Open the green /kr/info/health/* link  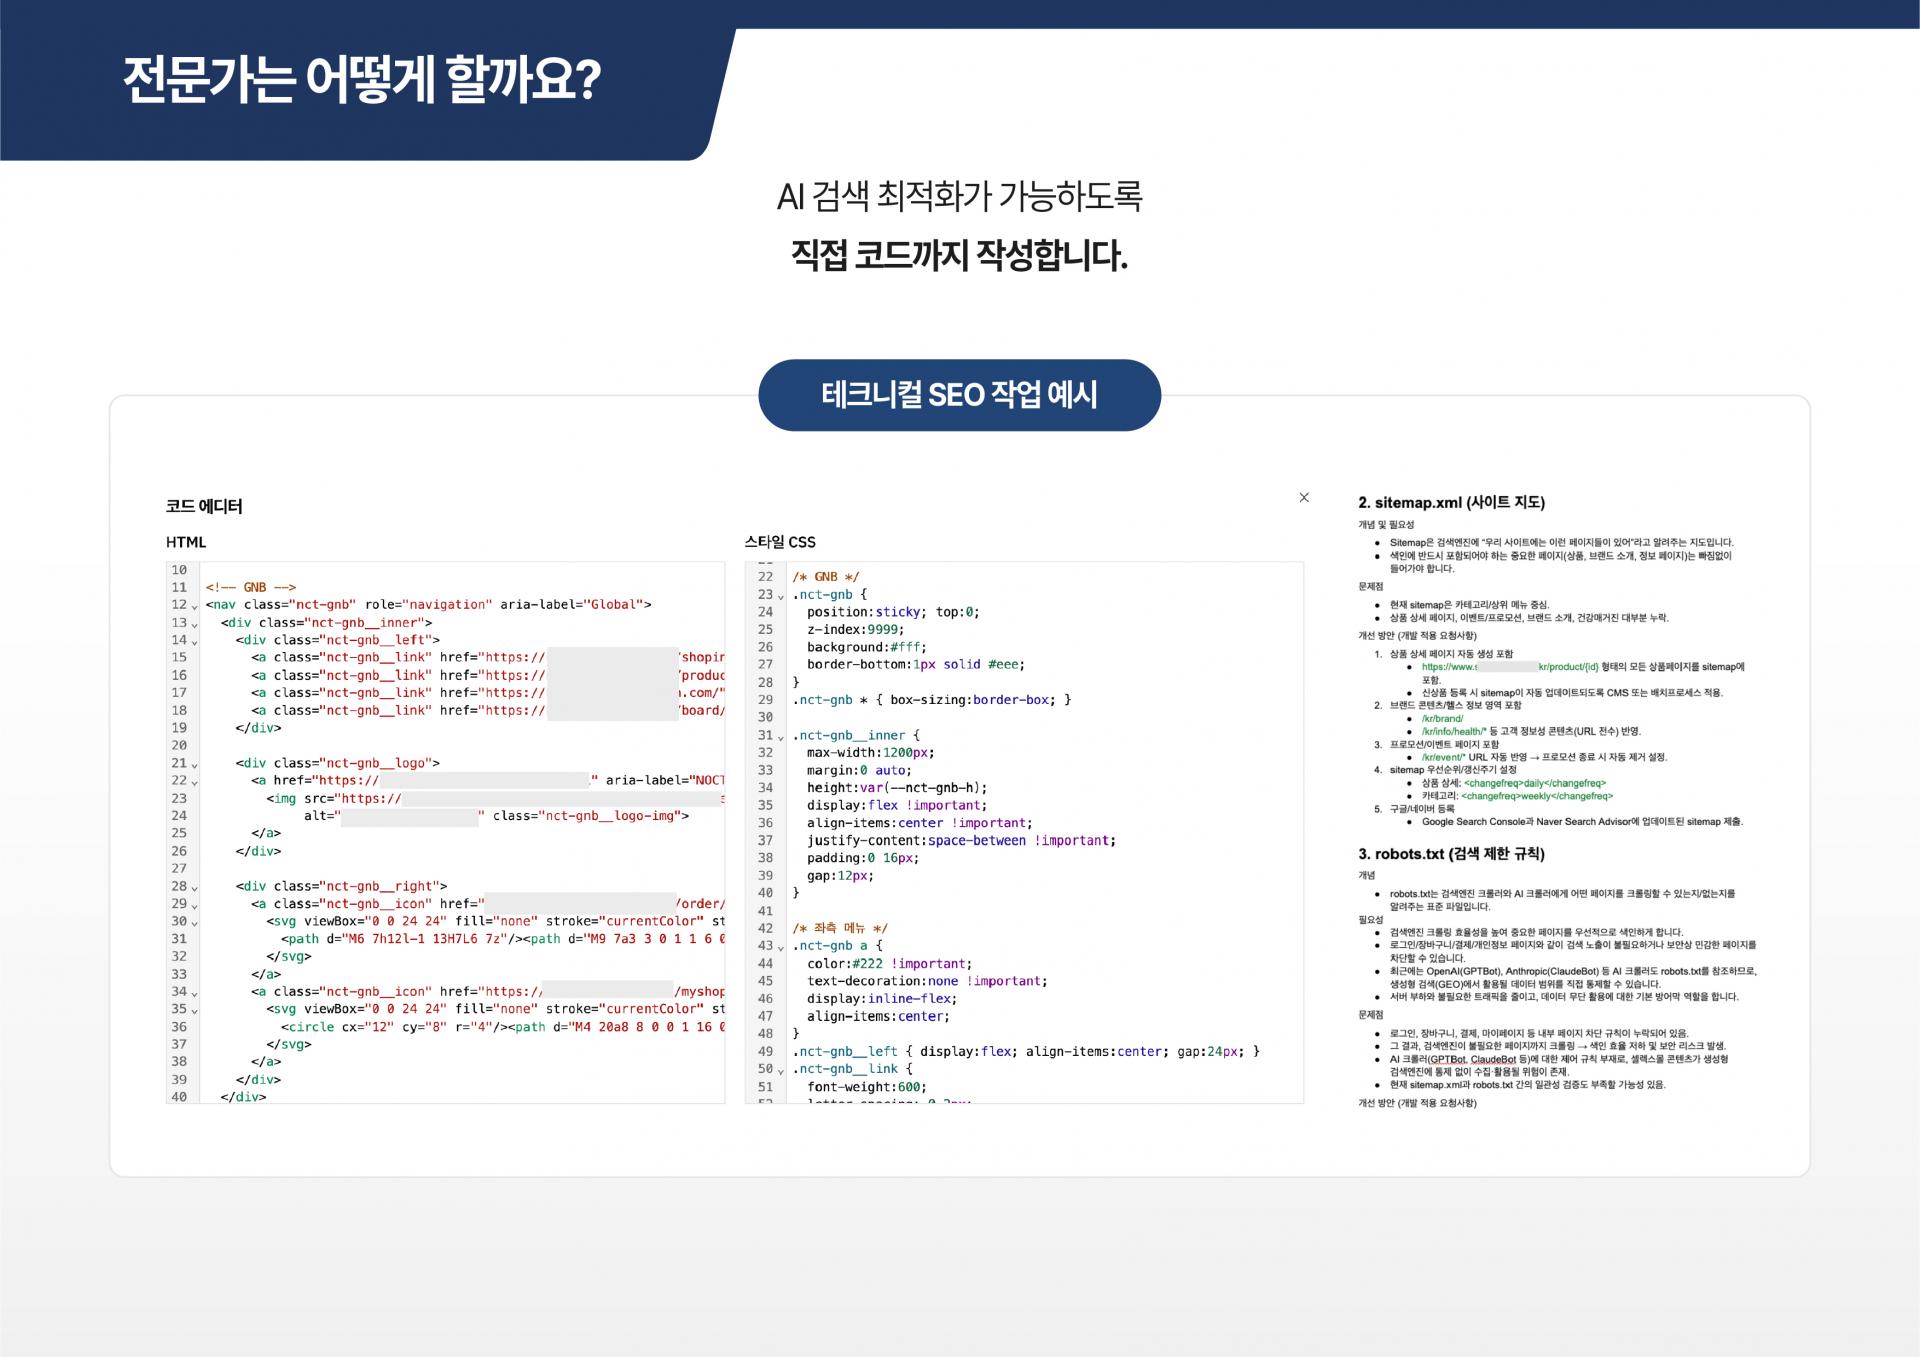1454,731
